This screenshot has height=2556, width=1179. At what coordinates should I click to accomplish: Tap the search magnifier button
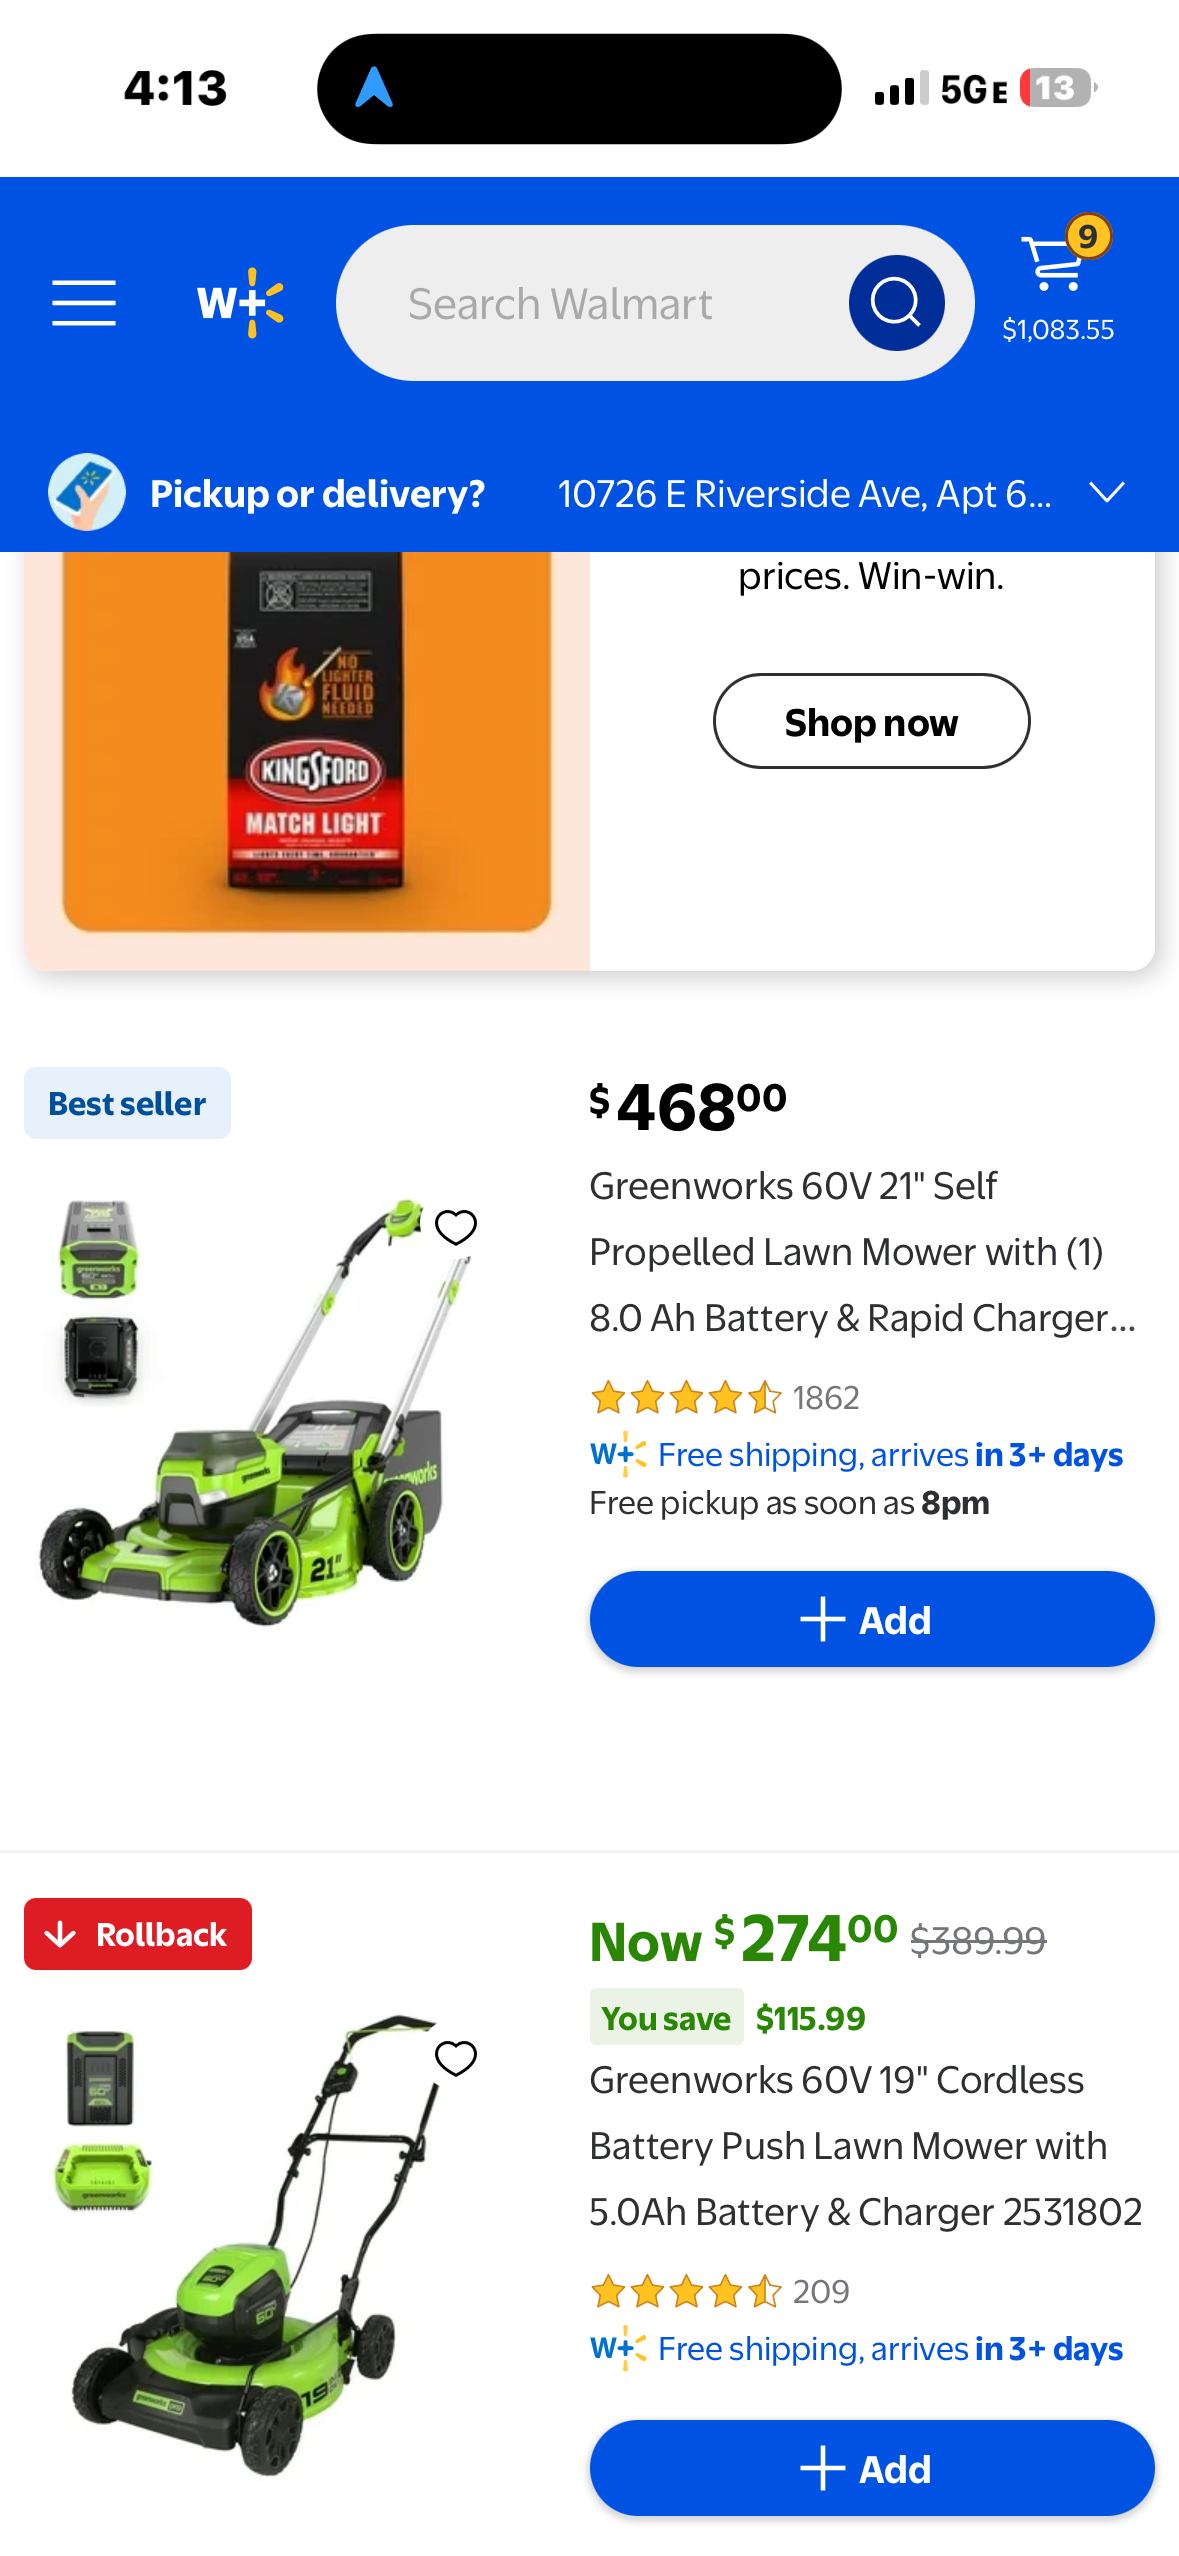(896, 303)
